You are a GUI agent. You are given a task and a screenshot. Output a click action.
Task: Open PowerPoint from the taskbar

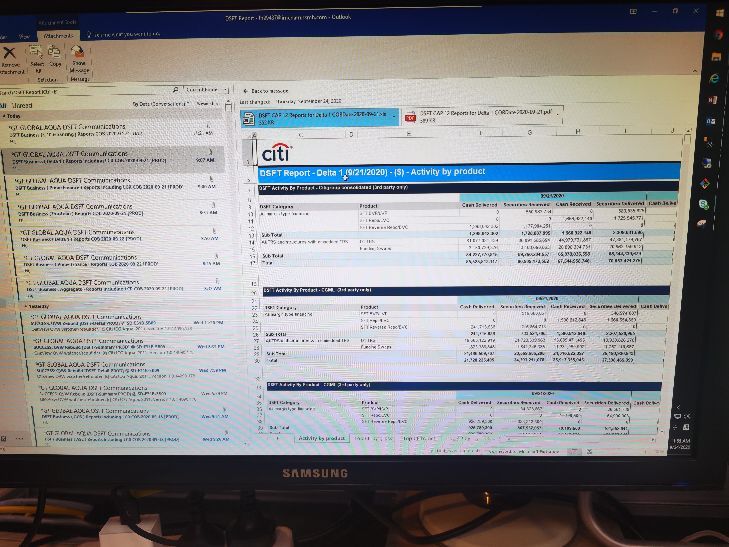pos(713,100)
